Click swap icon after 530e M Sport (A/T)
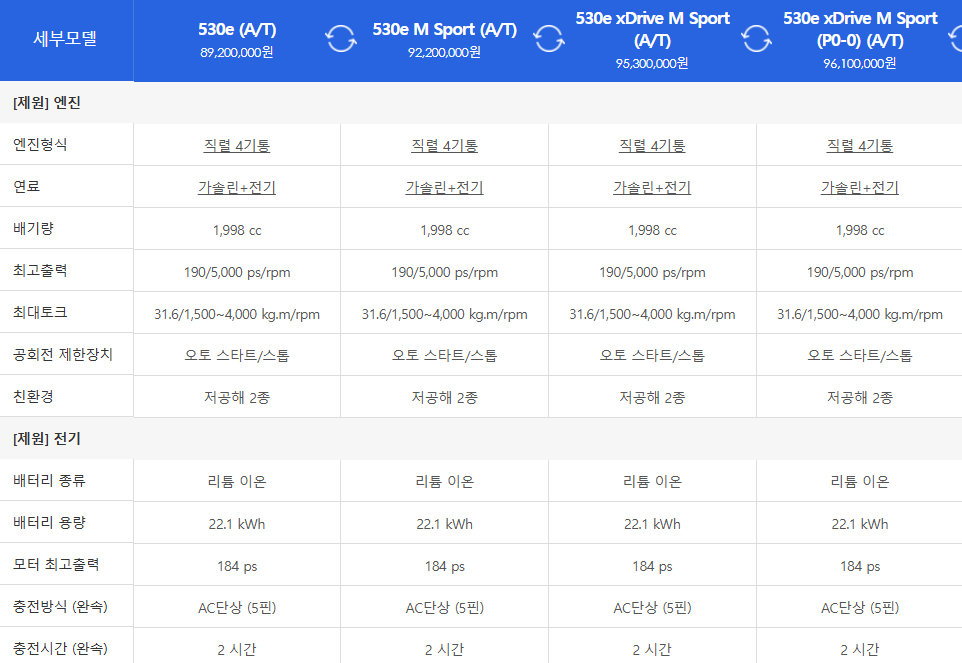This screenshot has height=663, width=962. tap(549, 39)
